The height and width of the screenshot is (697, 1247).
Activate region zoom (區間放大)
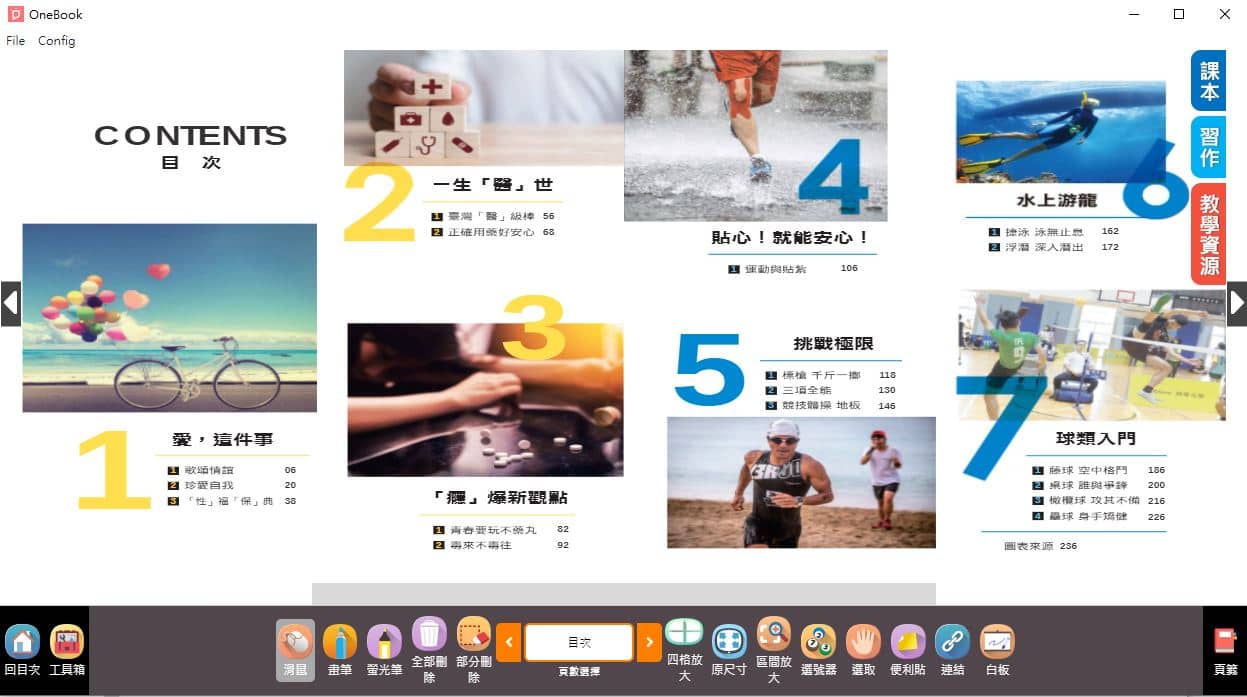[774, 650]
